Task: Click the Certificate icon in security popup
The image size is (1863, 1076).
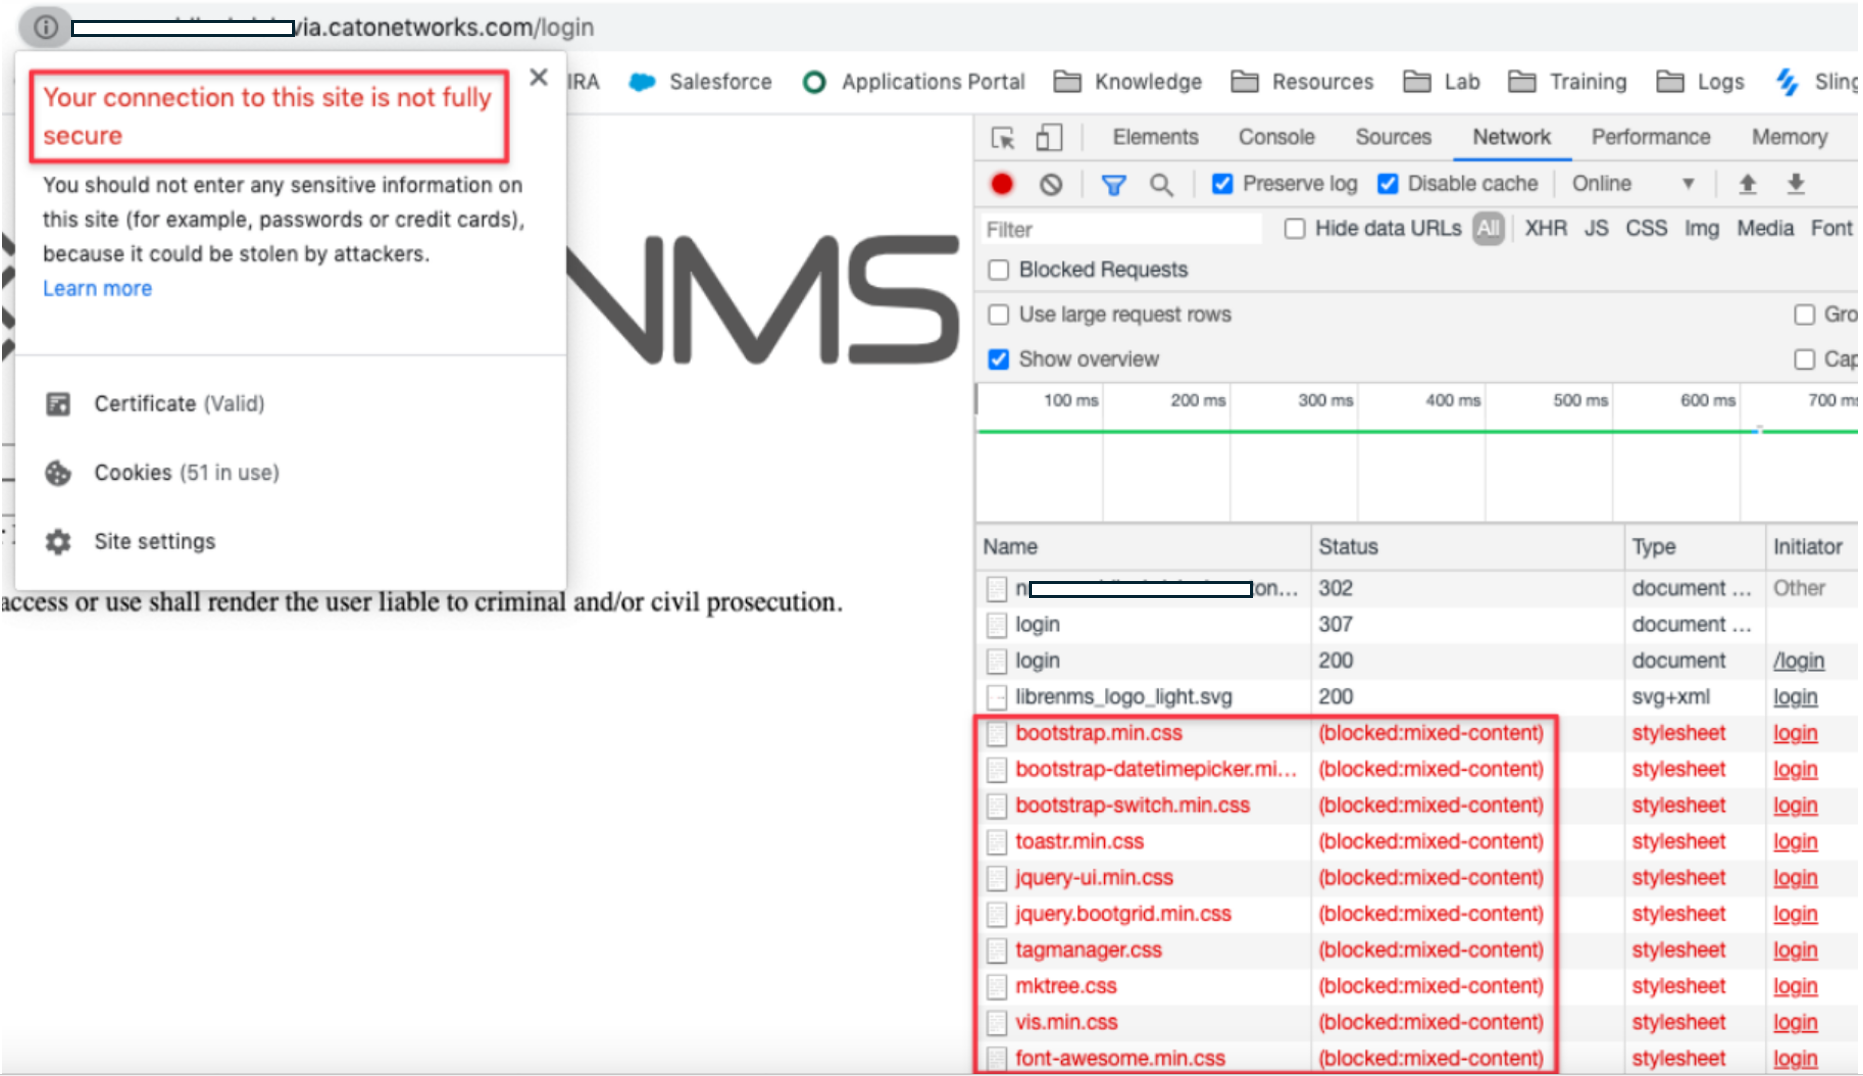Action: click(x=58, y=404)
